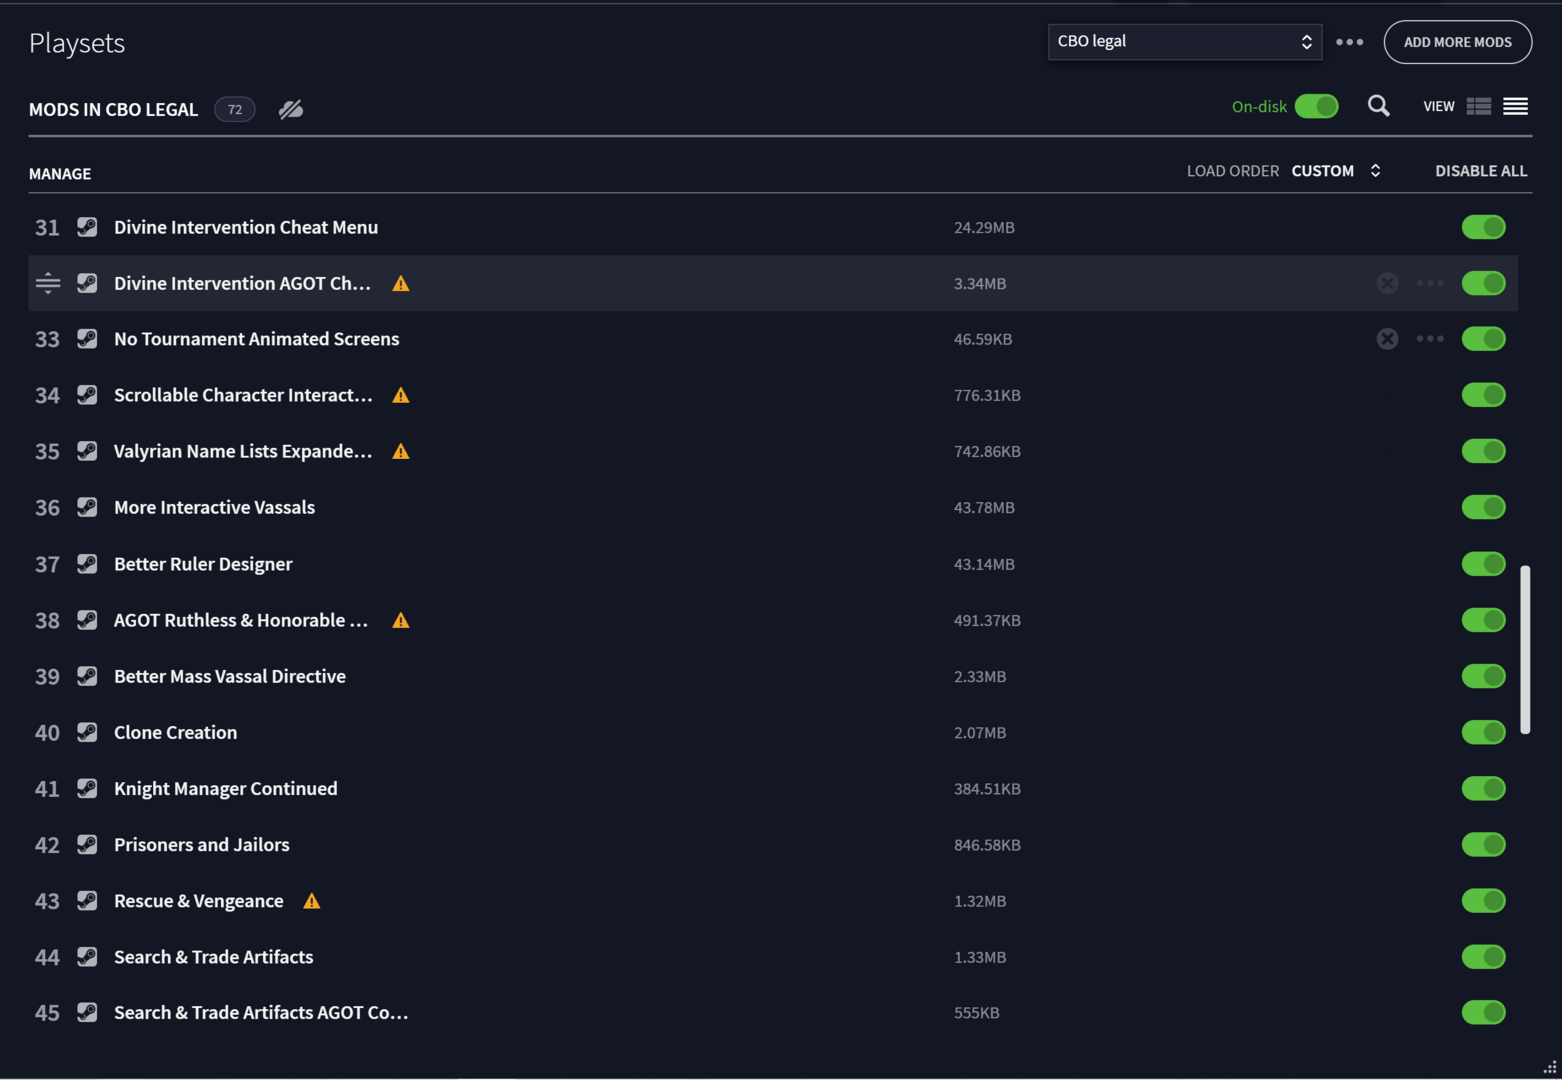Image resolution: width=1562 pixels, height=1080 pixels.
Task: Disable Prisoners and Jailors mod
Action: point(1483,844)
